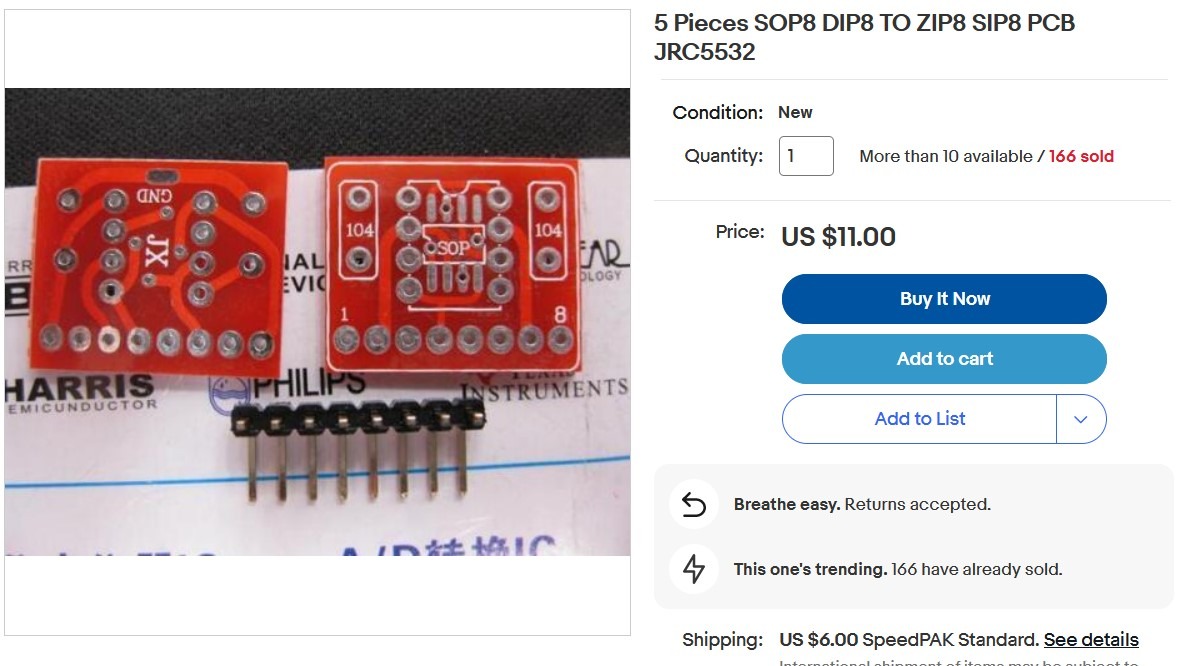Focus the Quantity input field

806,156
